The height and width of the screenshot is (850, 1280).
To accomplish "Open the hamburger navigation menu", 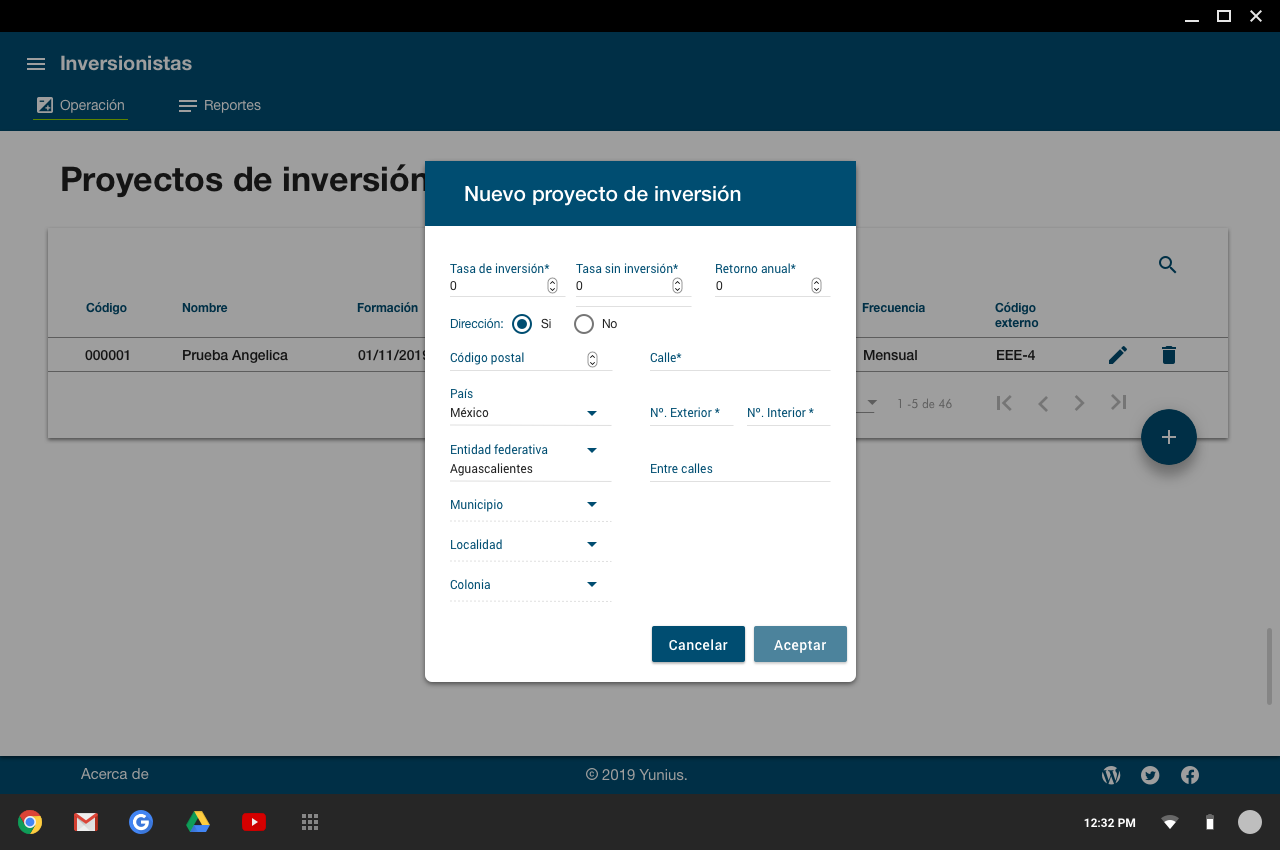I will pos(36,64).
